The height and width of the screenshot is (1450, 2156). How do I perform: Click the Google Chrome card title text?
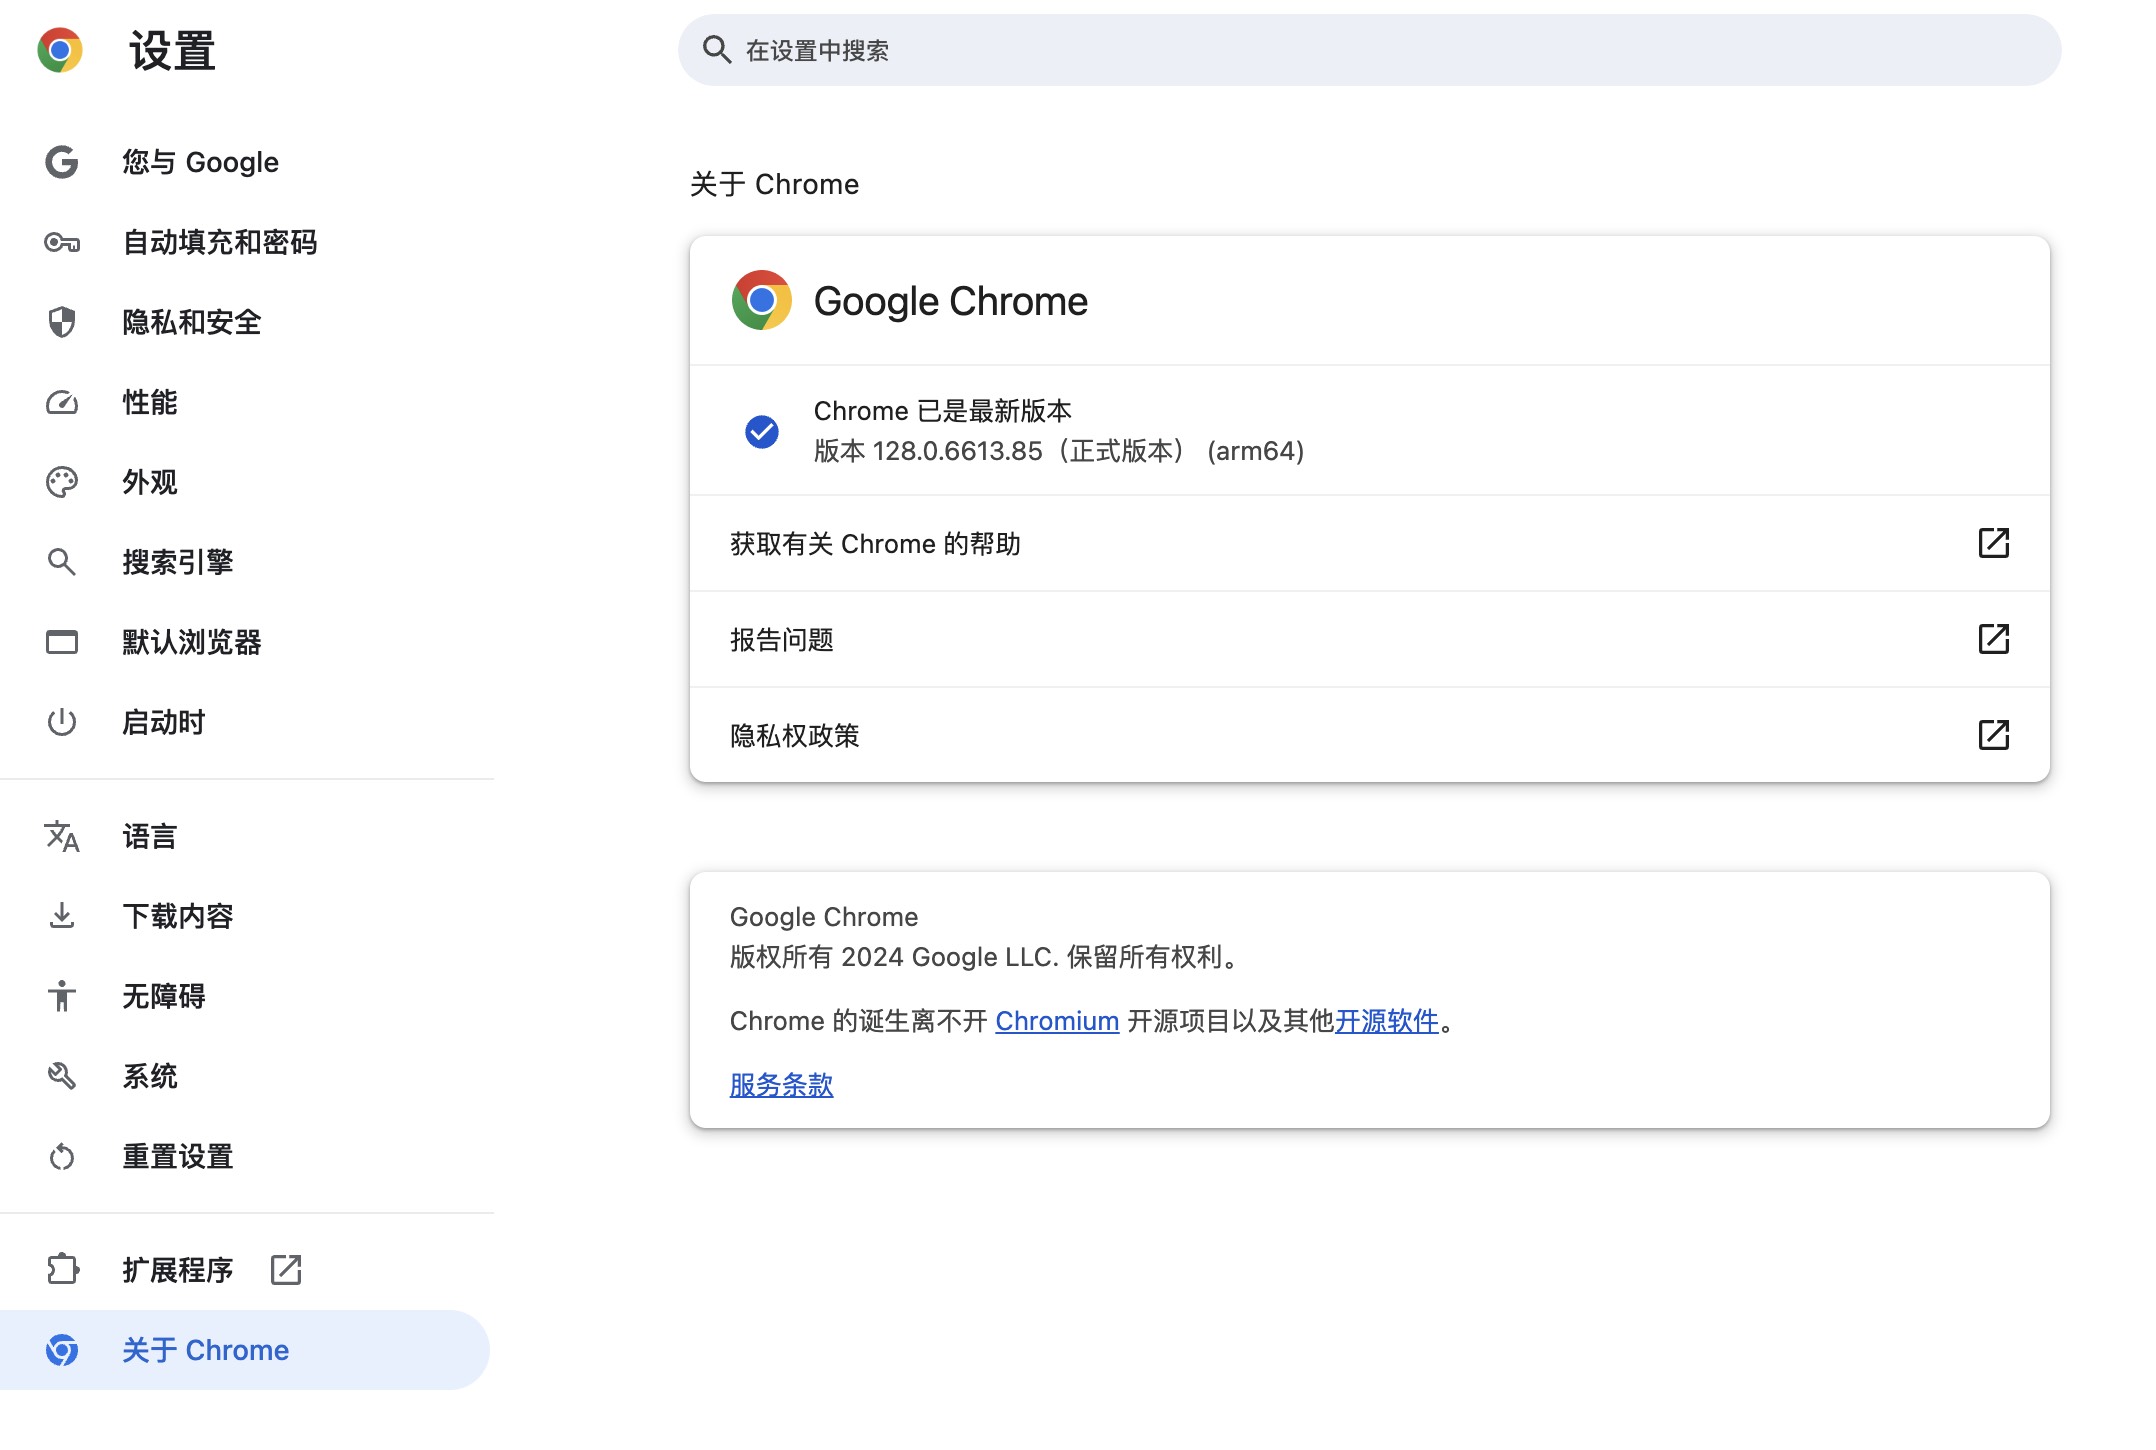pos(950,301)
